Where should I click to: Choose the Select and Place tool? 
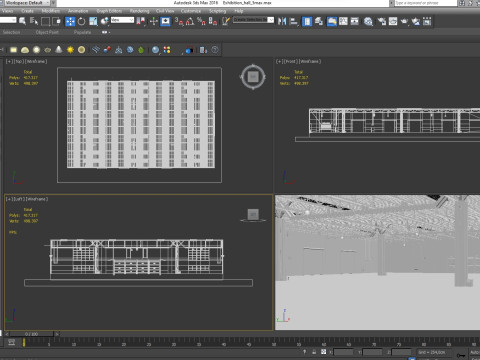[x=105, y=21]
